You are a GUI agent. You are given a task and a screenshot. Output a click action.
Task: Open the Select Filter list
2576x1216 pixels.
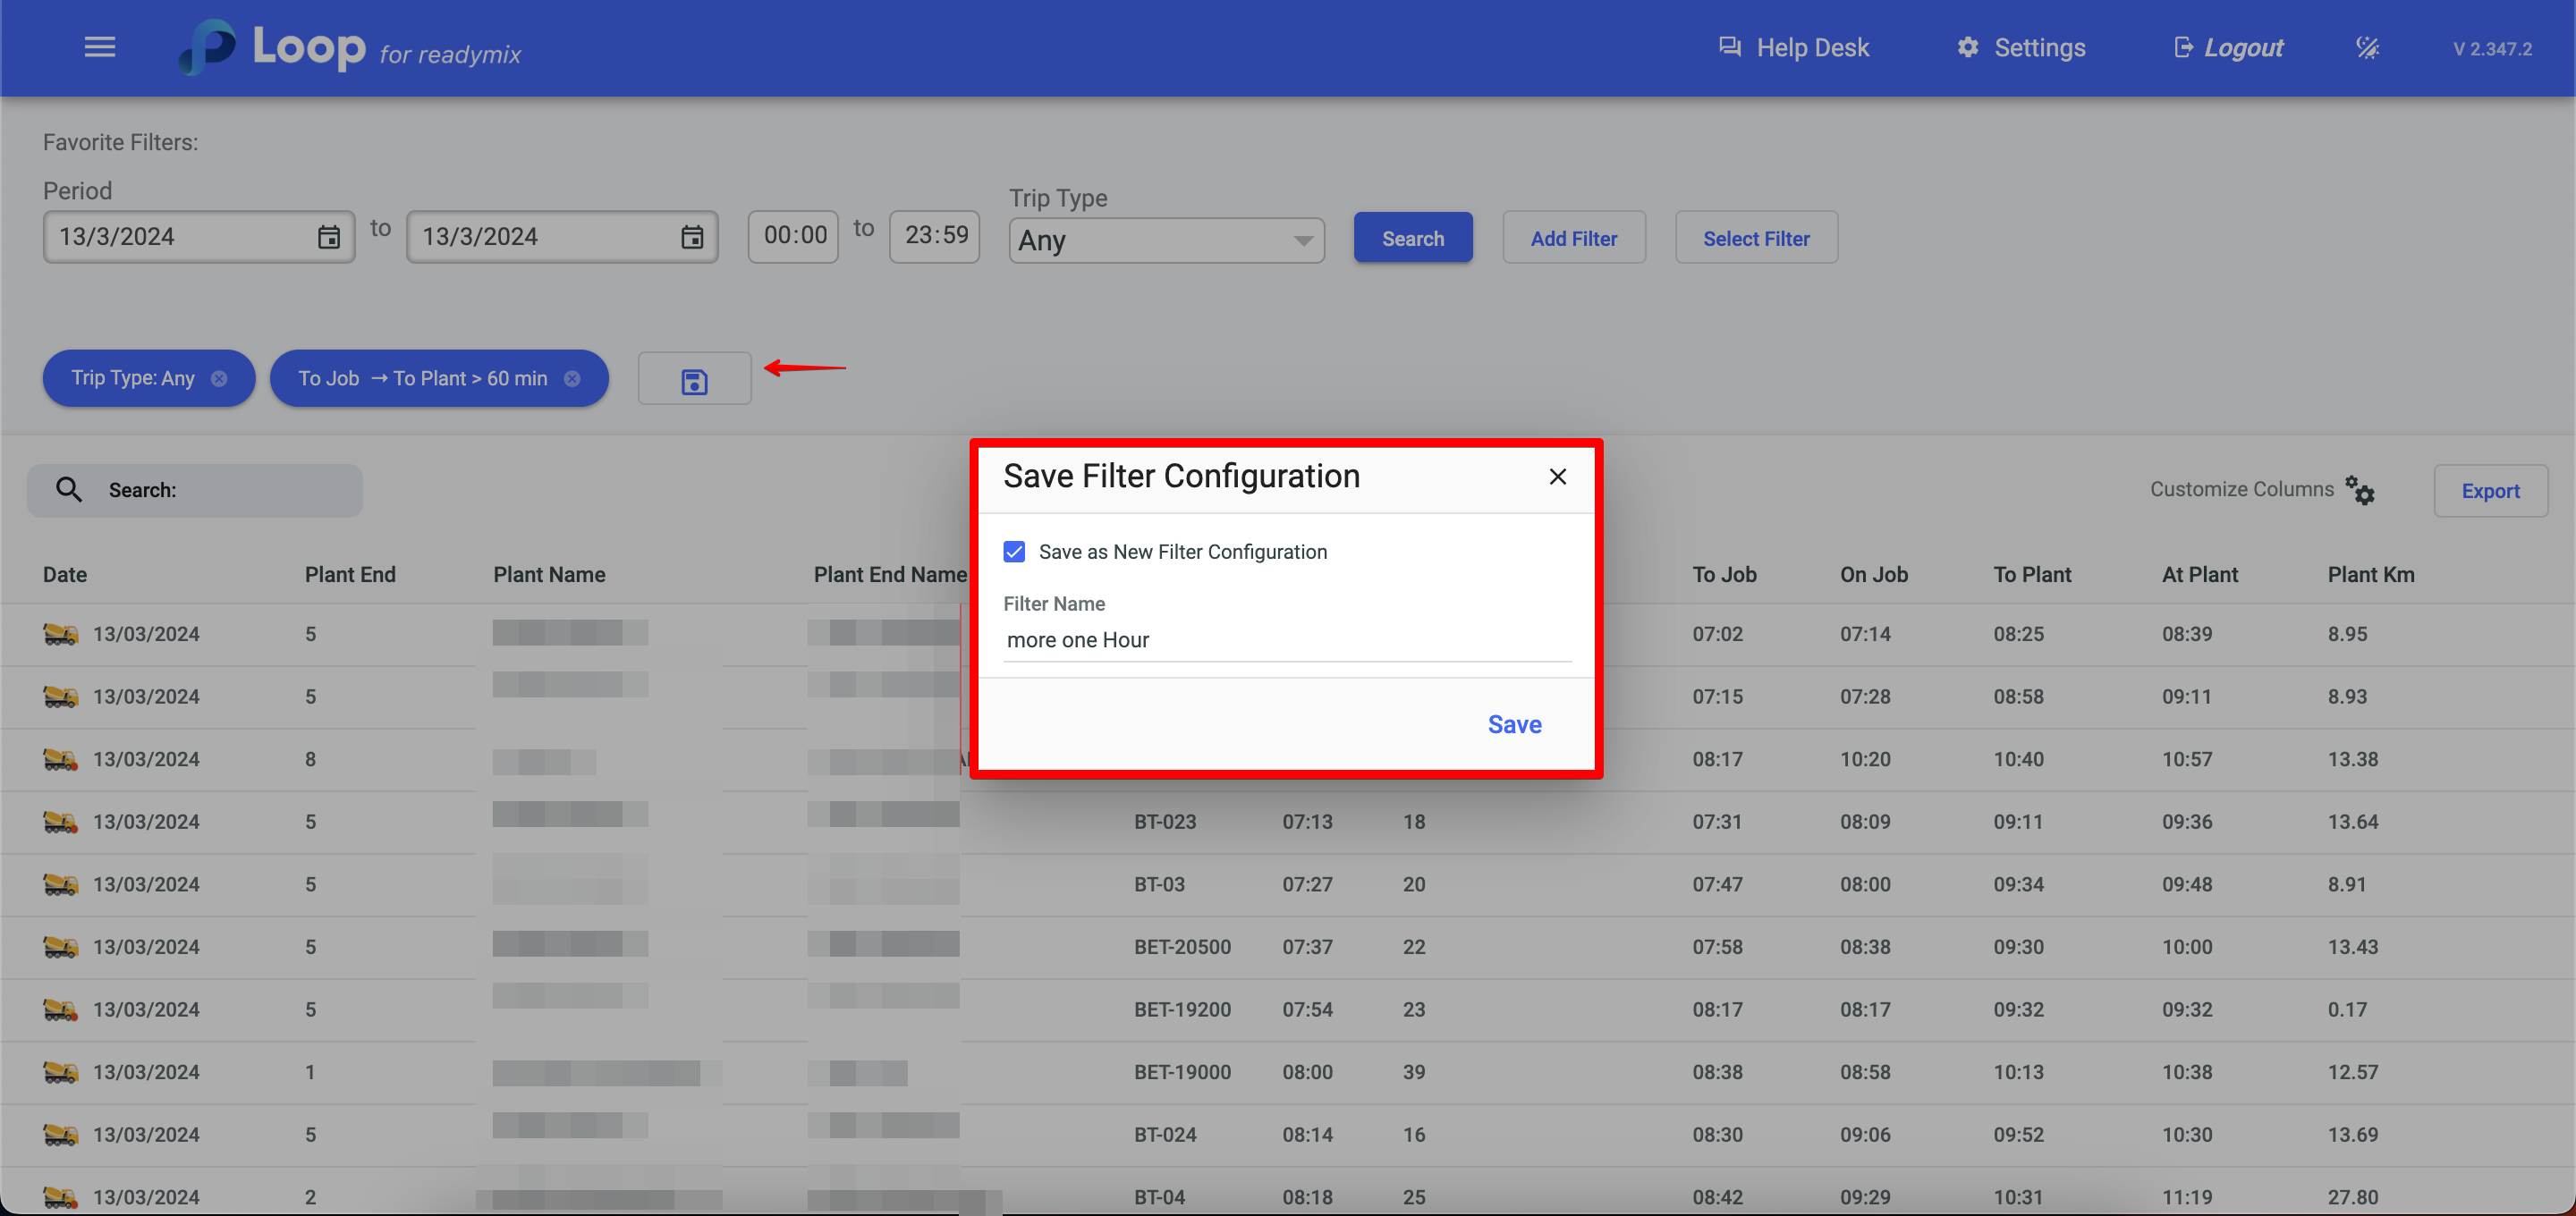(x=1755, y=238)
